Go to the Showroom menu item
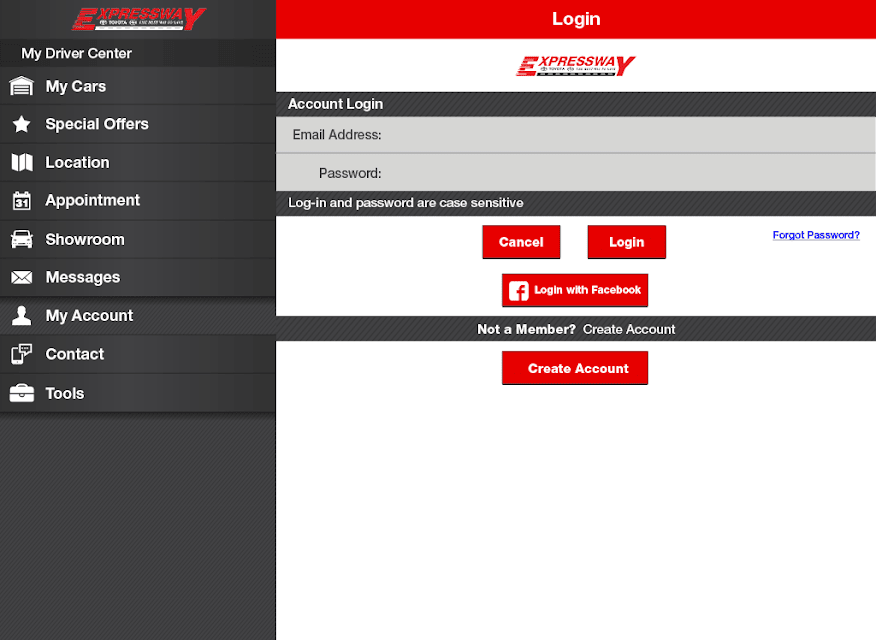The width and height of the screenshot is (876, 640). (138, 239)
